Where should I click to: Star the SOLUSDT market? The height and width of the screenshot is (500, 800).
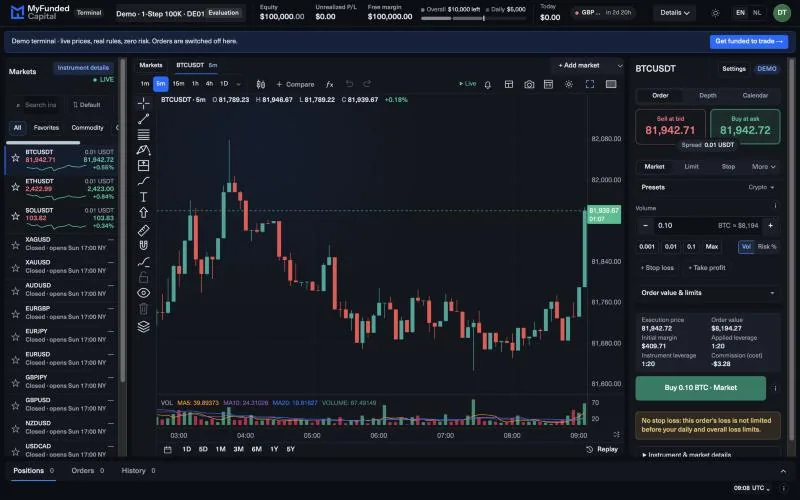coord(16,216)
